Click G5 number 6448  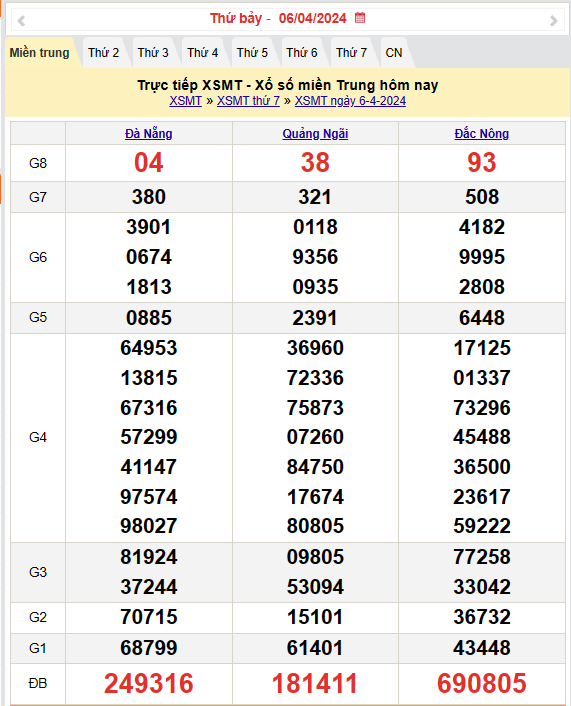[x=482, y=318]
